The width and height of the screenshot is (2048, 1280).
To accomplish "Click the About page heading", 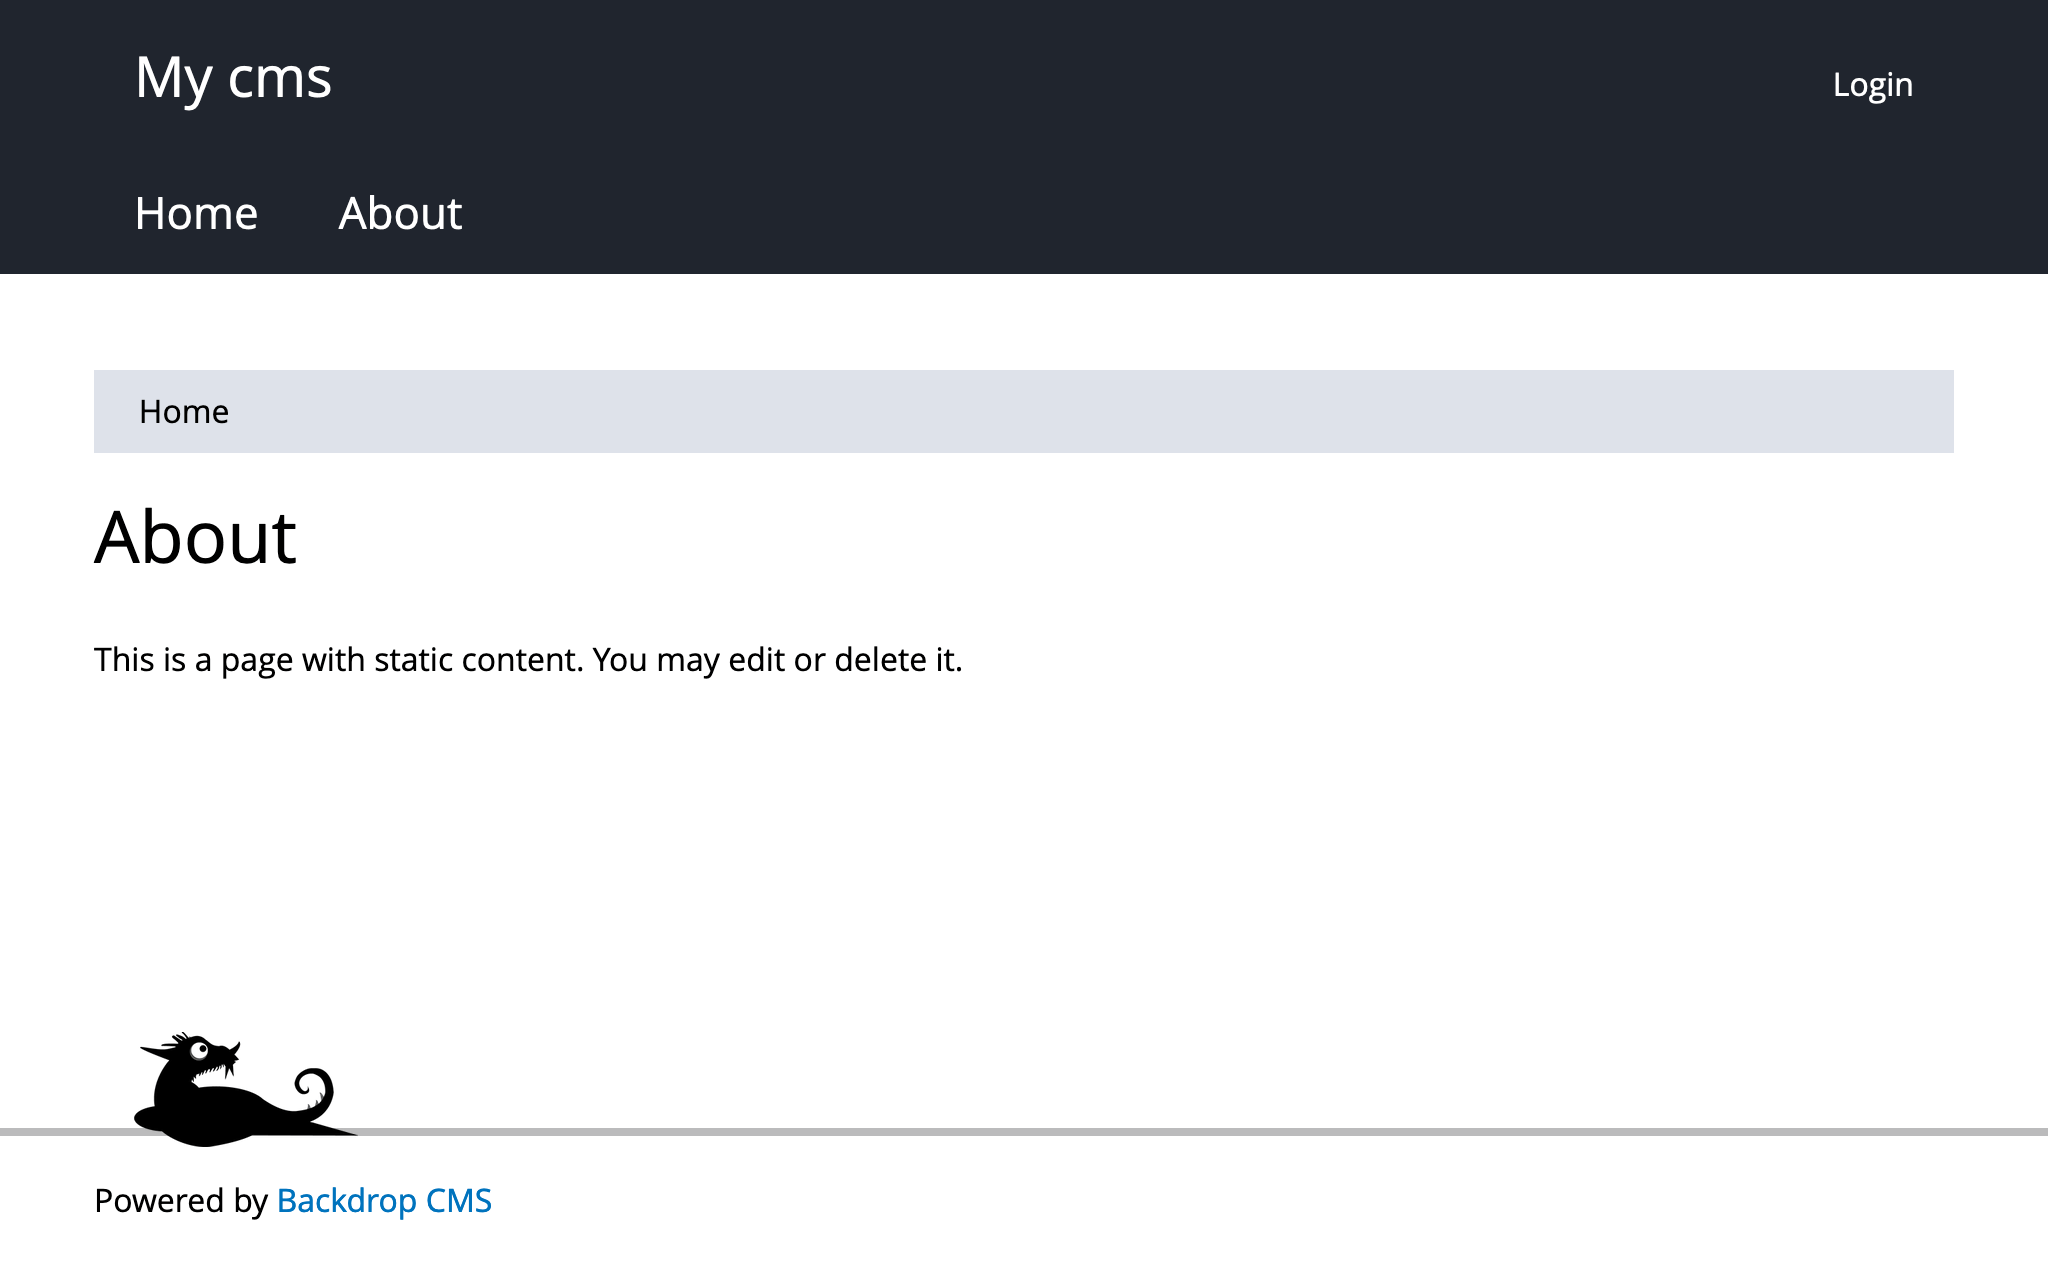I will 195,537.
